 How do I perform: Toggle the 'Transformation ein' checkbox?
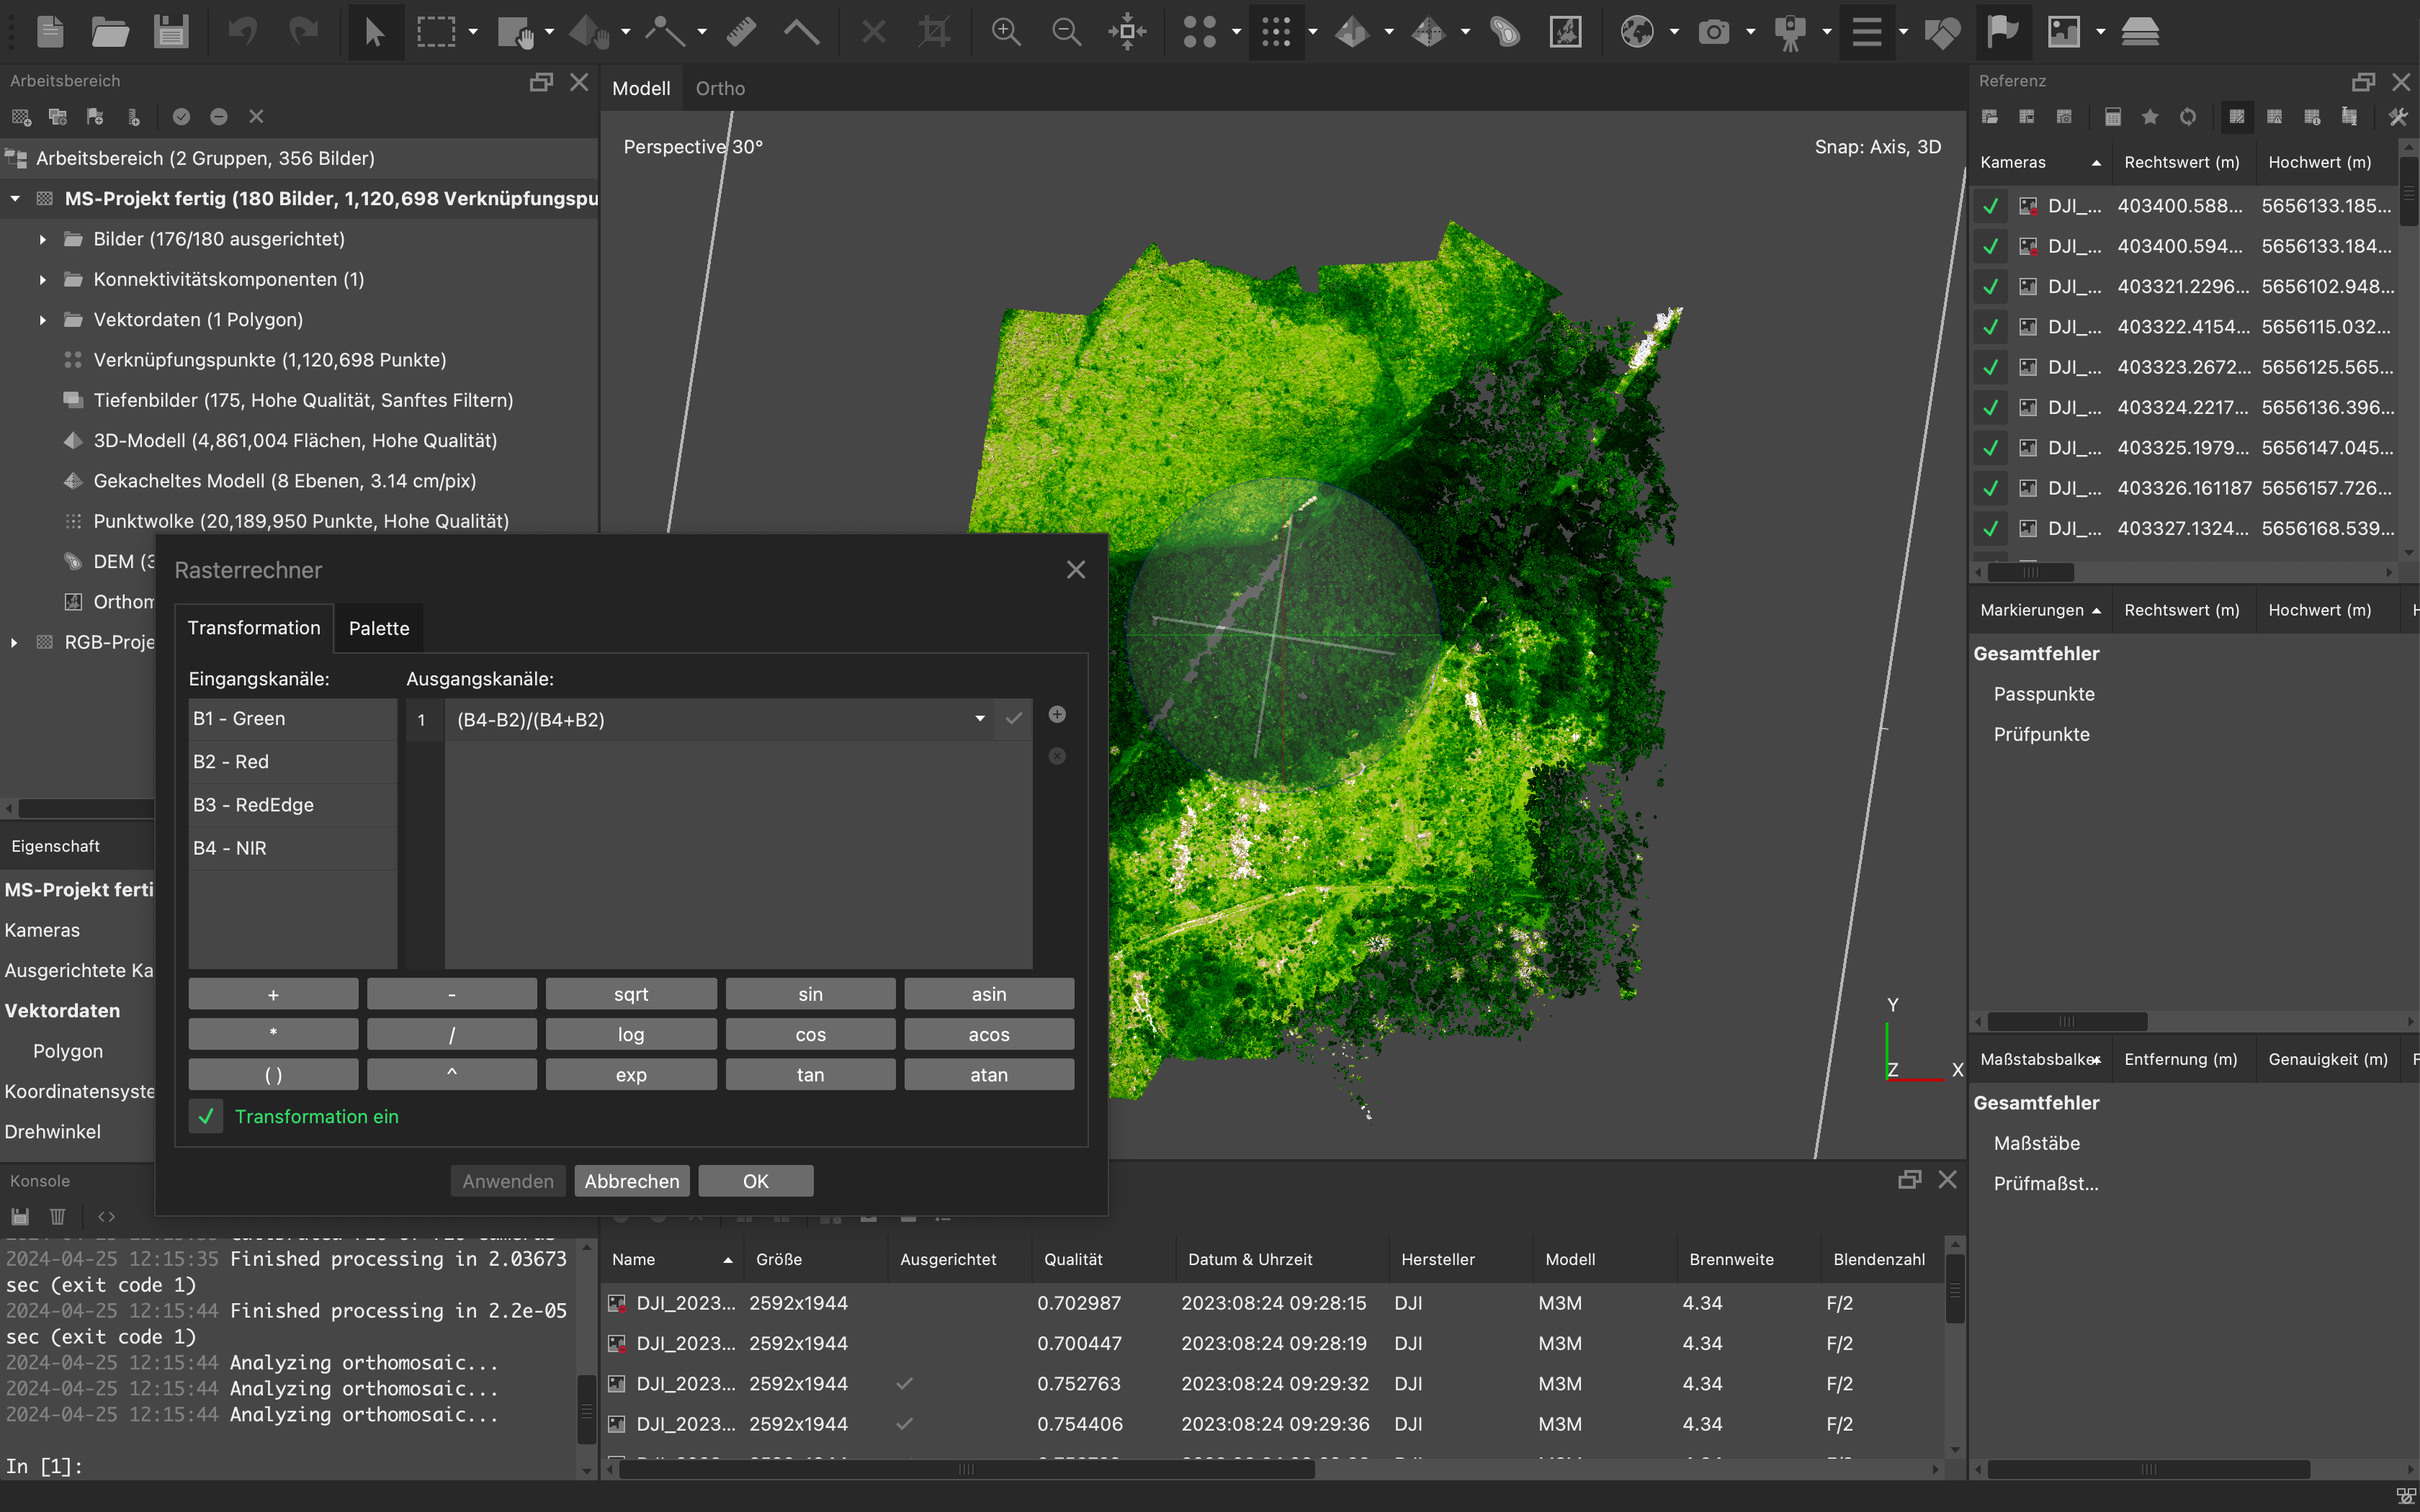[206, 1116]
